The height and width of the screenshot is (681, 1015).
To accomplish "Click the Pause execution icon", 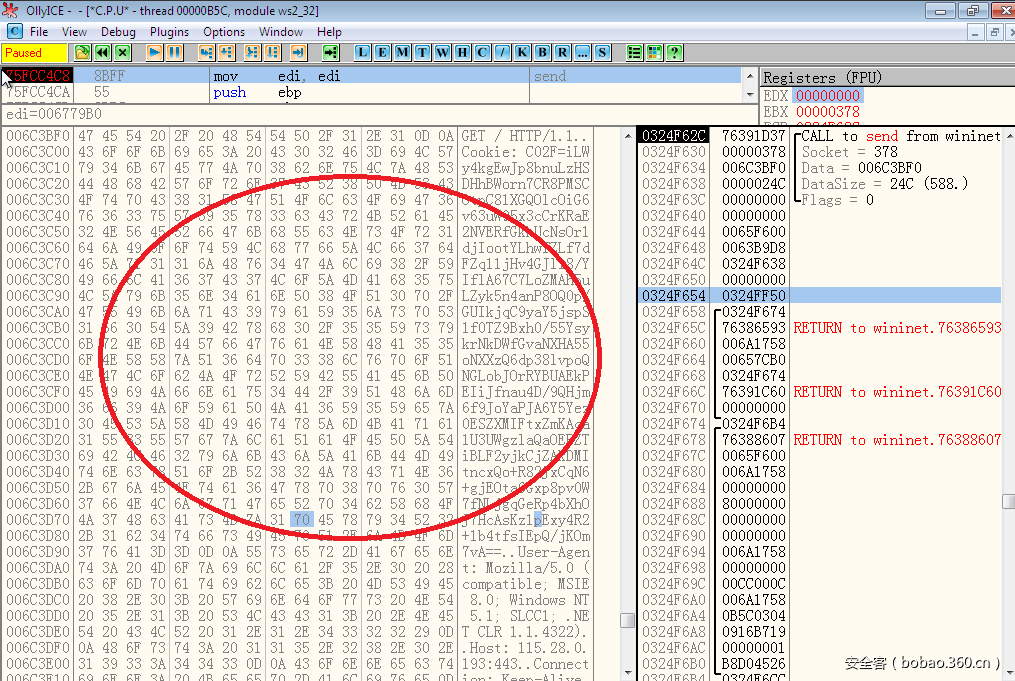I will click(x=174, y=53).
